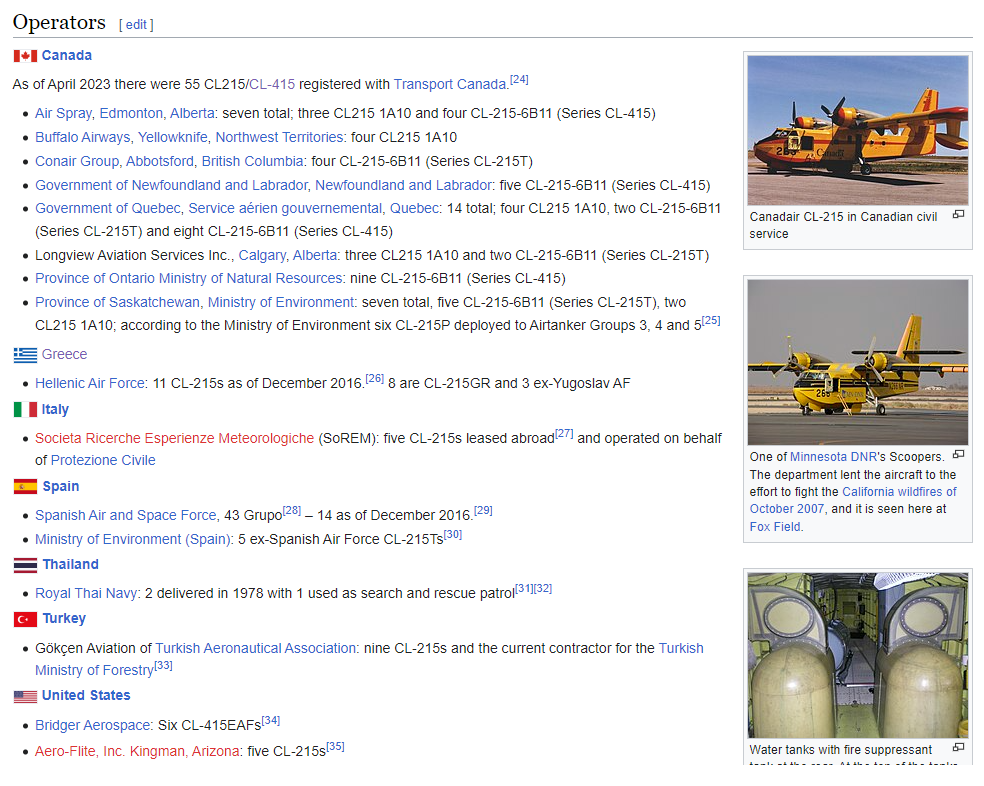Open the Spanish Air and Space Force link
Image resolution: width=984 pixels, height=786 pixels.
(126, 515)
